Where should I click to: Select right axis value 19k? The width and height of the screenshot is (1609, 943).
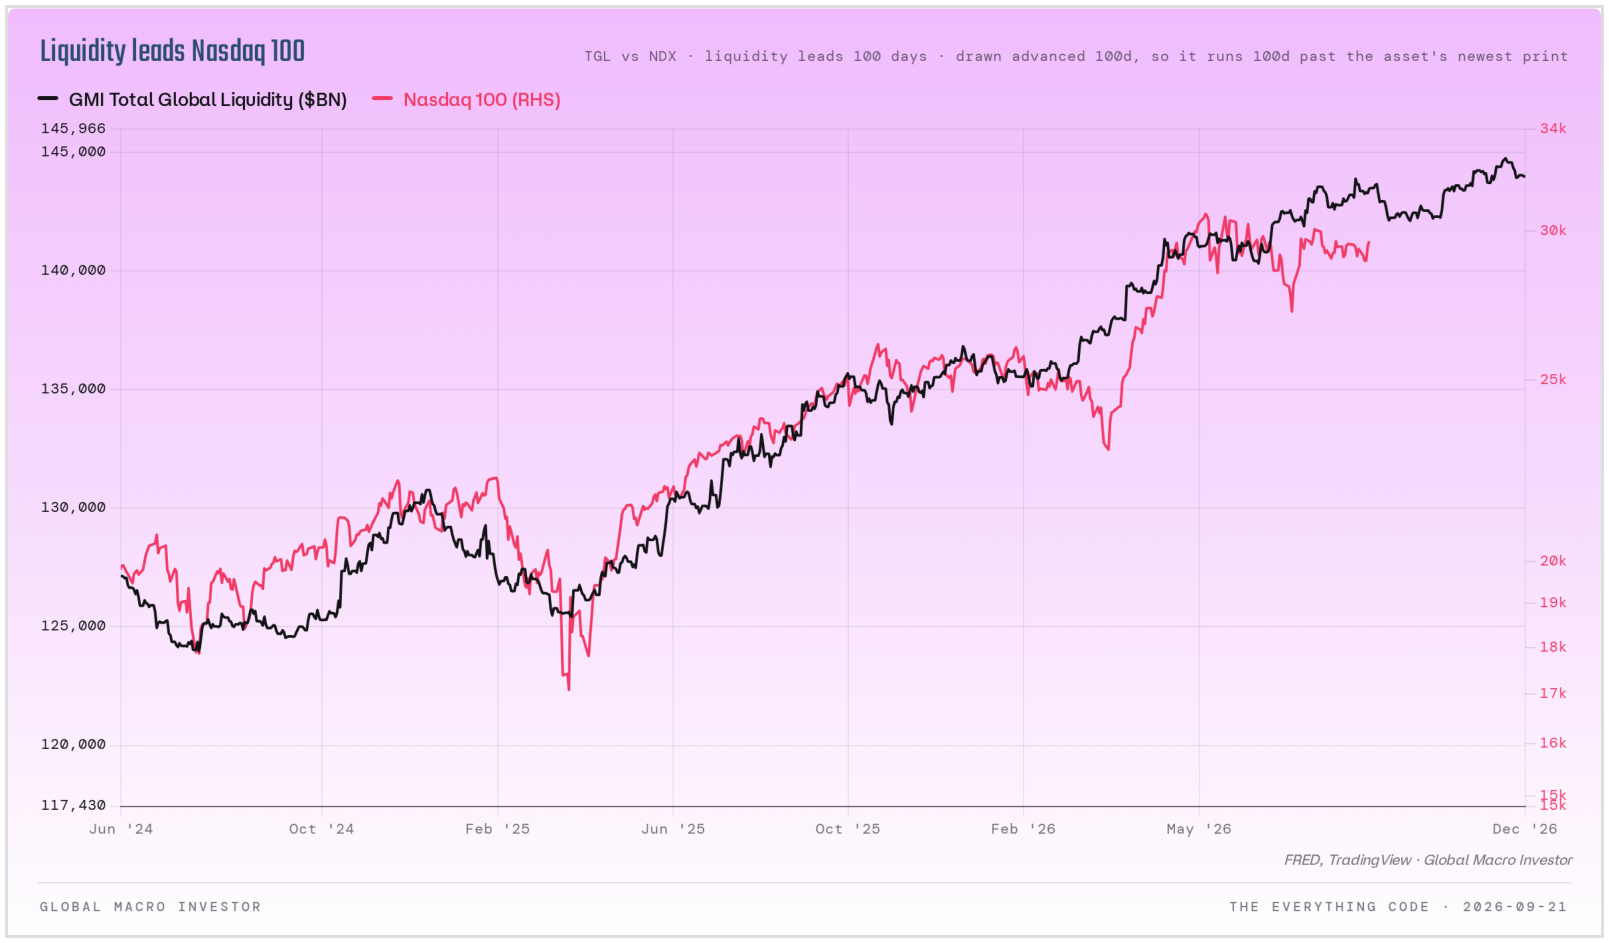1553,603
